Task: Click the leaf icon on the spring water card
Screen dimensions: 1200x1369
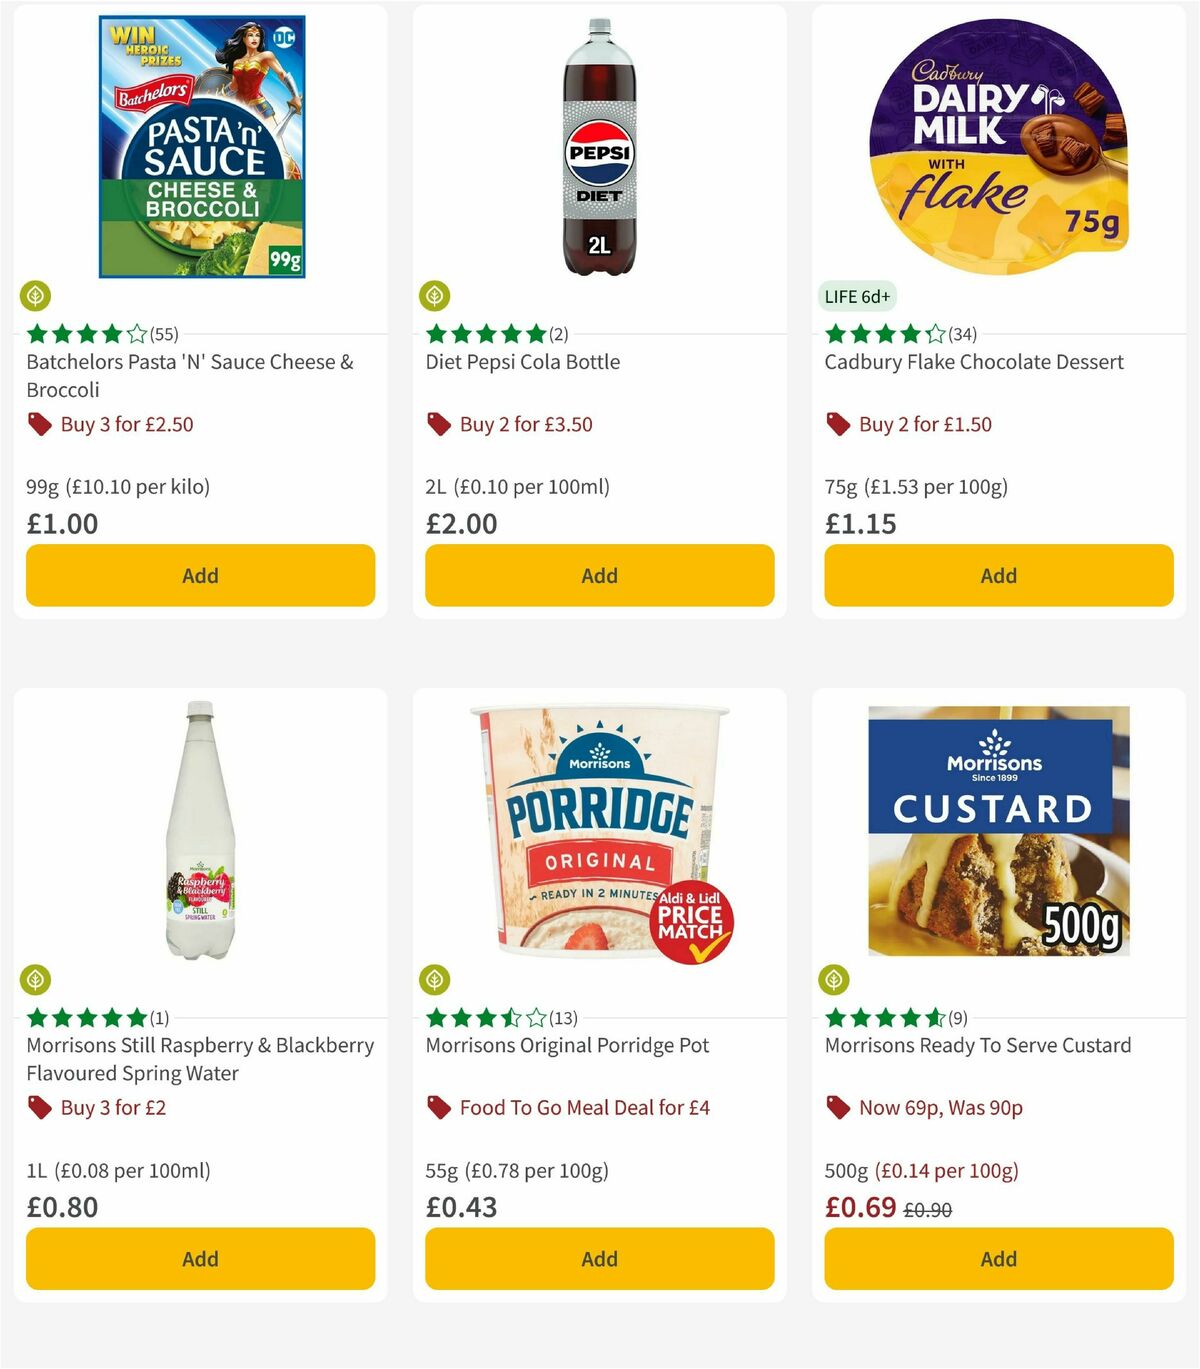Action: tap(35, 978)
